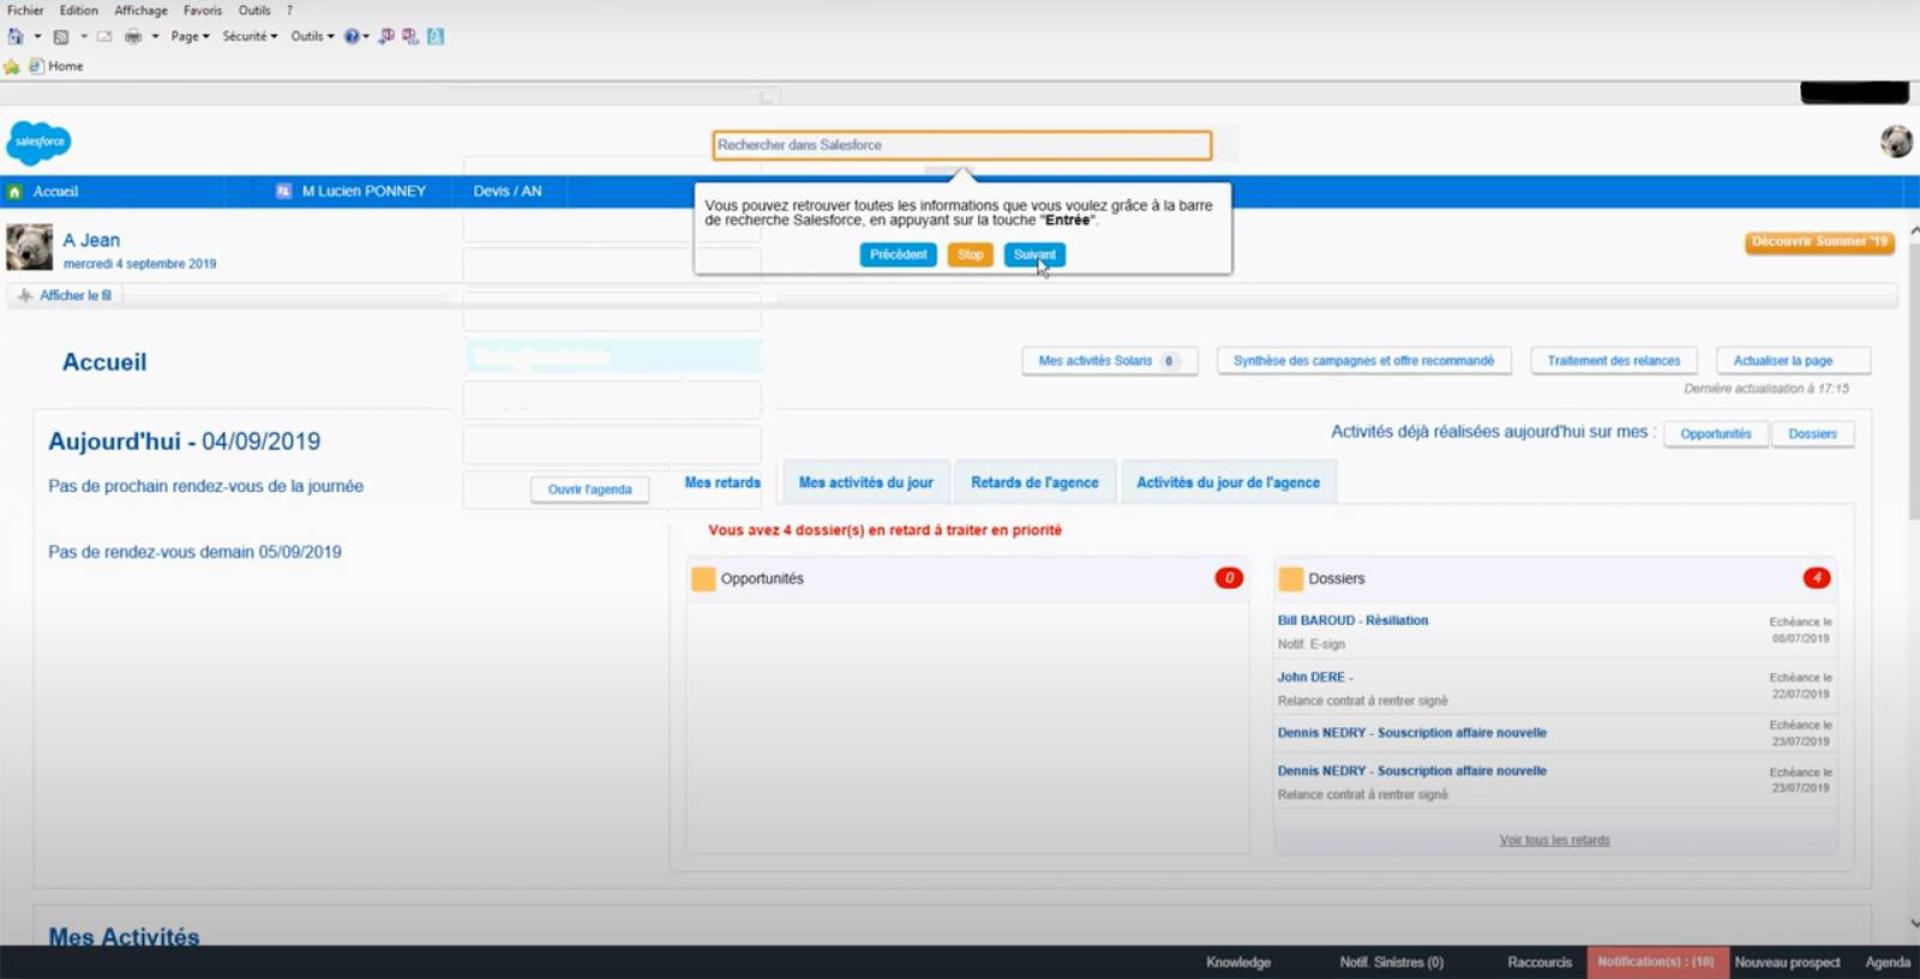Click the Rechercher dans Salesforce search field
Screen dimensions: 1920x979
[961, 146]
